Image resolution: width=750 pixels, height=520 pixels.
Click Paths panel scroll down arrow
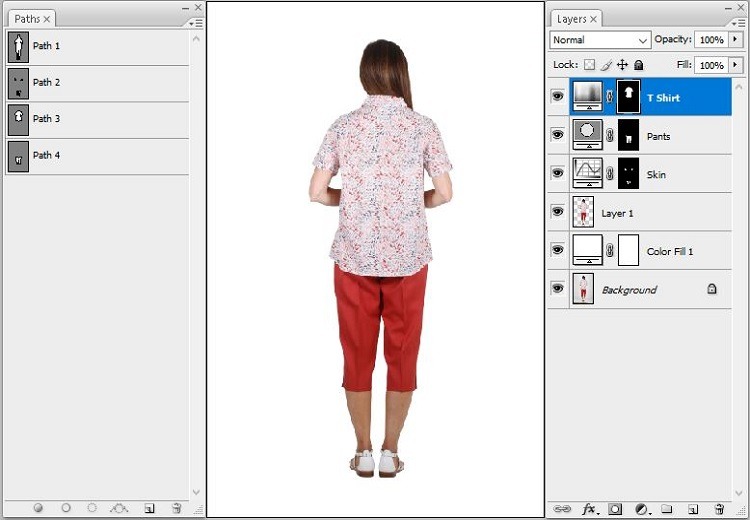coord(196,492)
